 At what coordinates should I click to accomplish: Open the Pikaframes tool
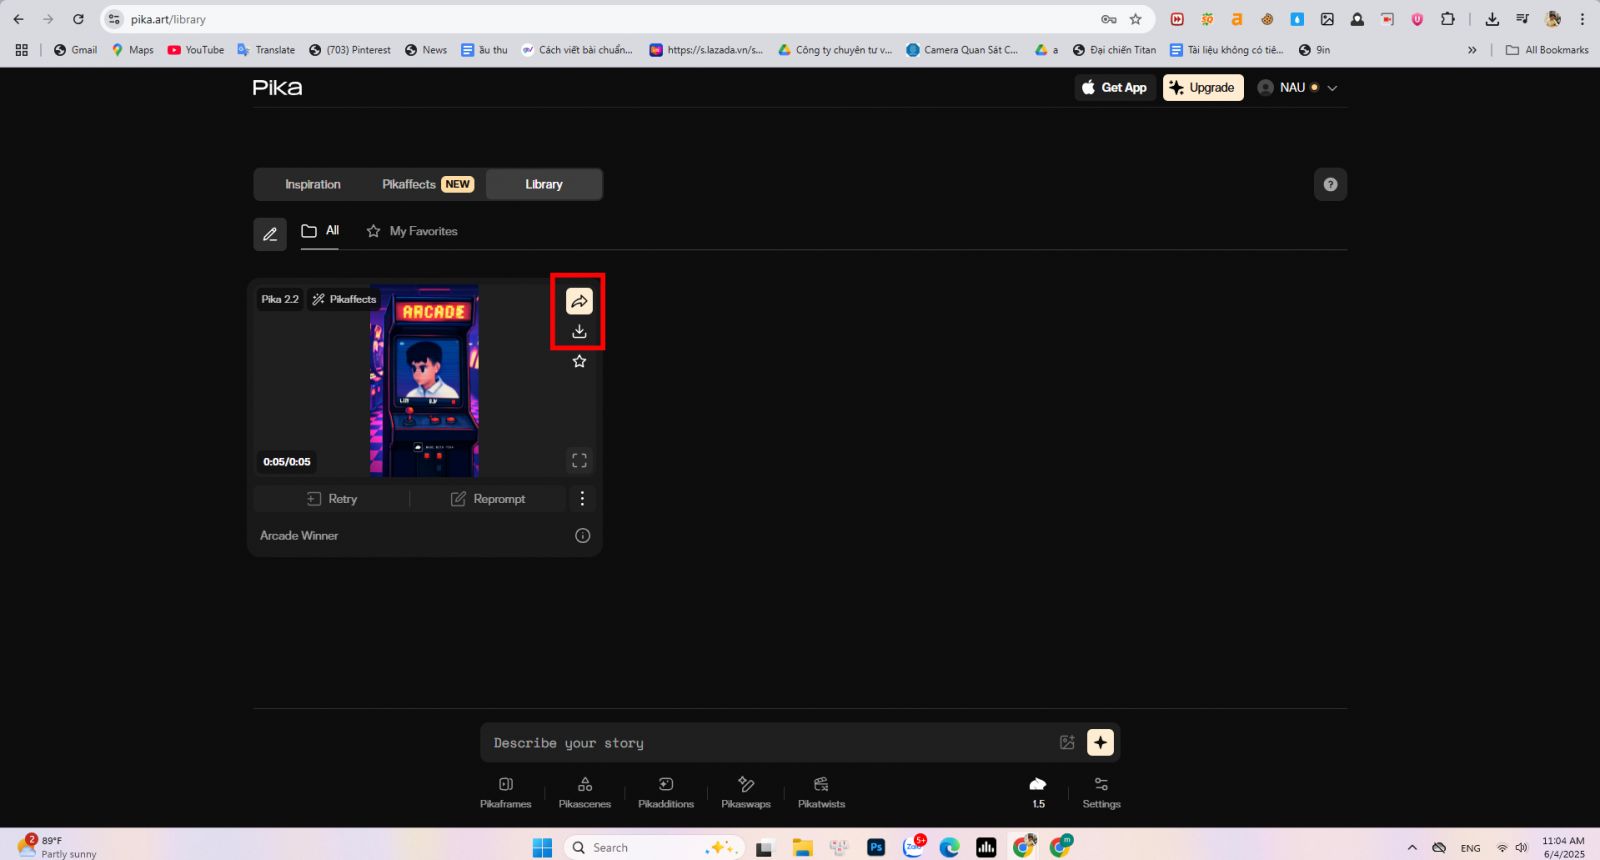[505, 792]
